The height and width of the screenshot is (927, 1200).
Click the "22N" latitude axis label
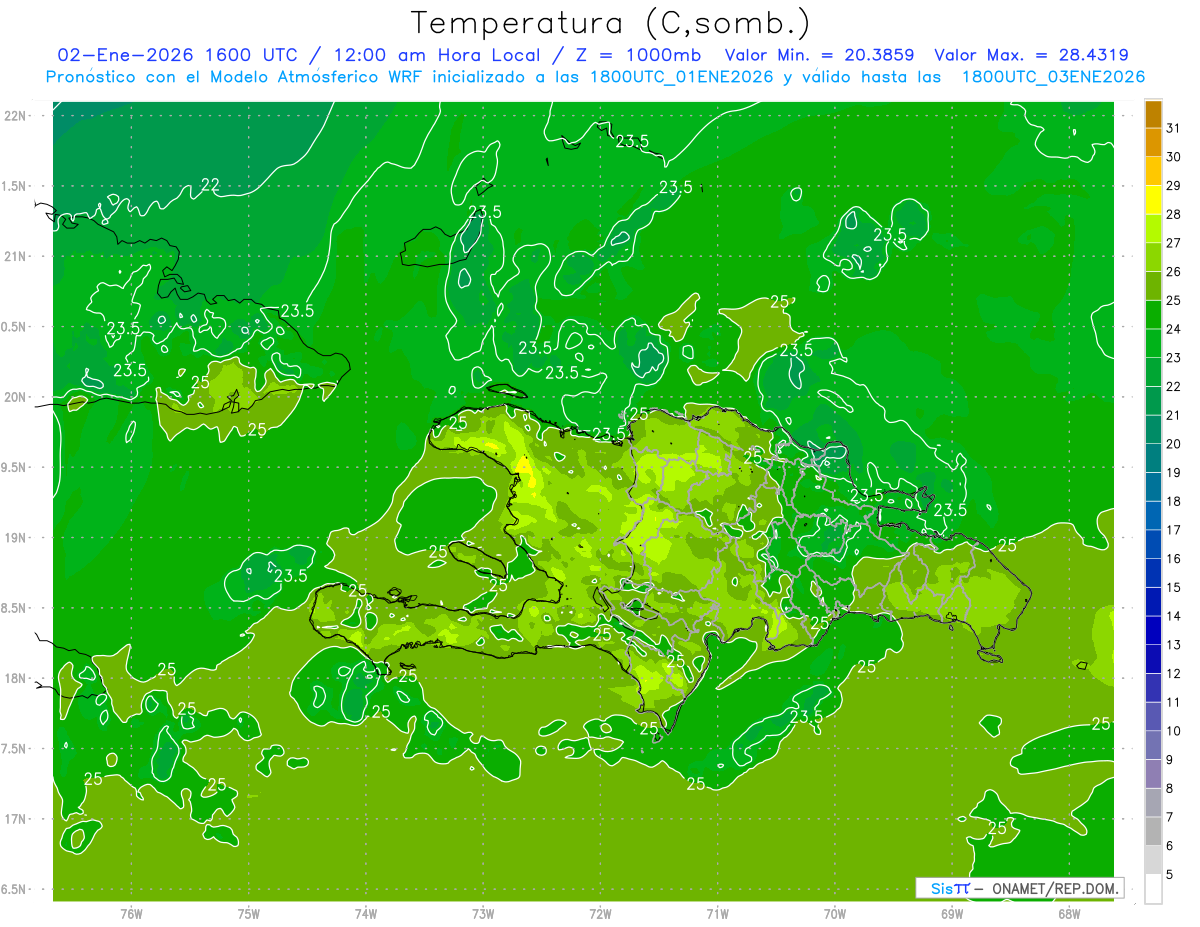pyautogui.click(x=15, y=116)
